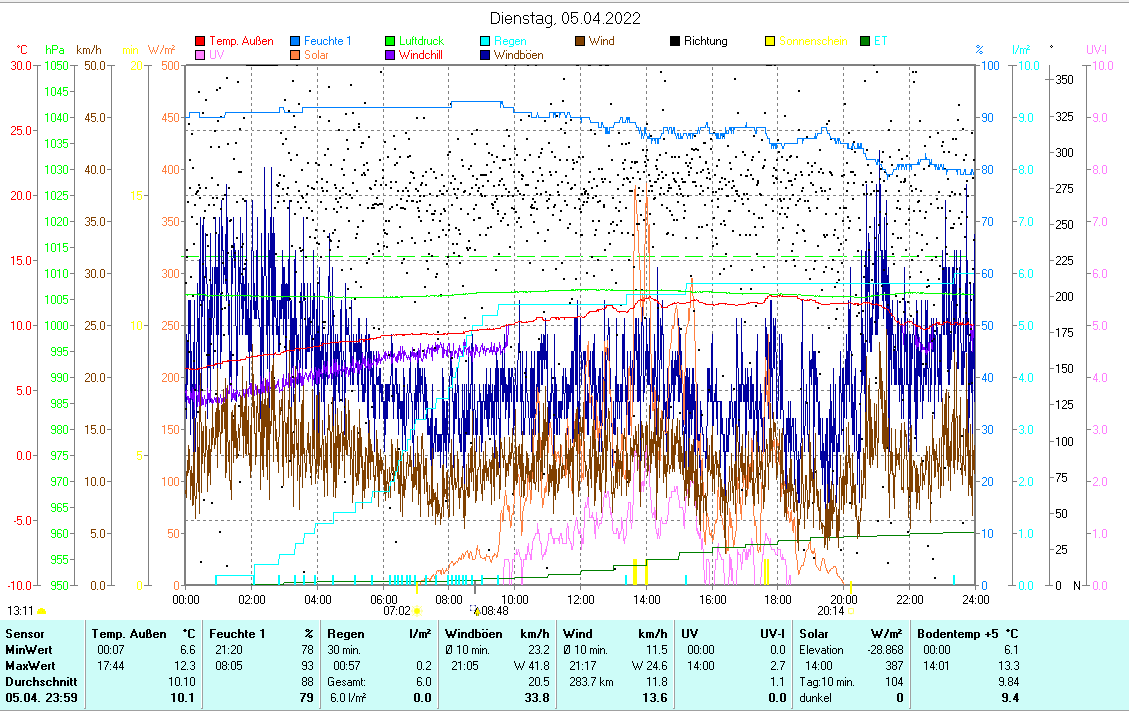Viewport: 1129px width, 711px height.
Task: Click the sun marker next to 07:02
Action: click(x=417, y=610)
